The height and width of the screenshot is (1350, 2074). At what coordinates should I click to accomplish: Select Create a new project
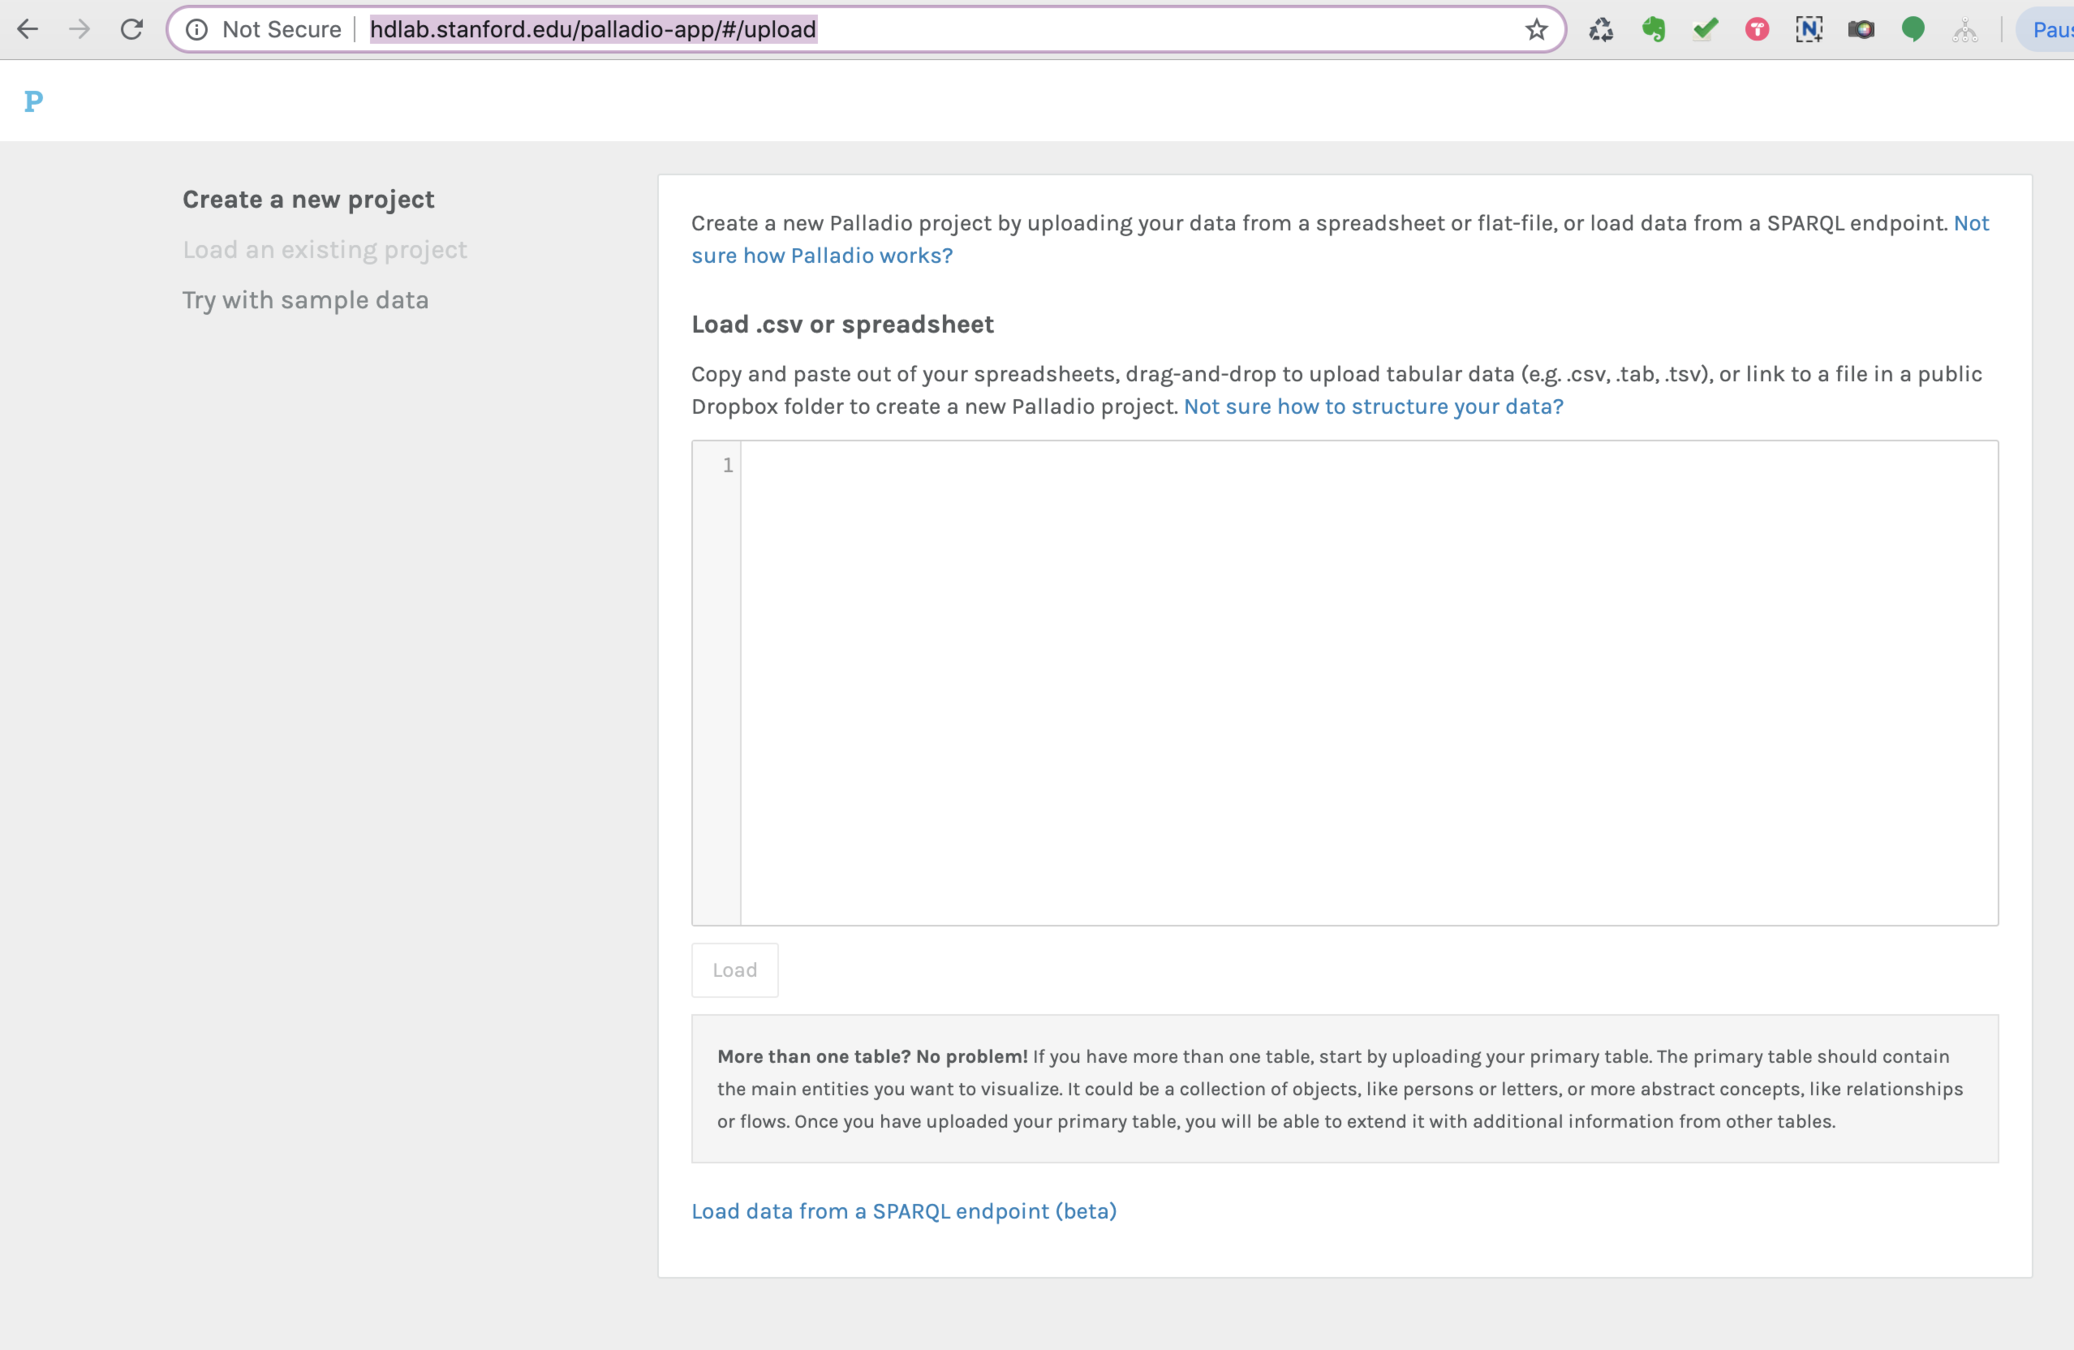pos(308,200)
